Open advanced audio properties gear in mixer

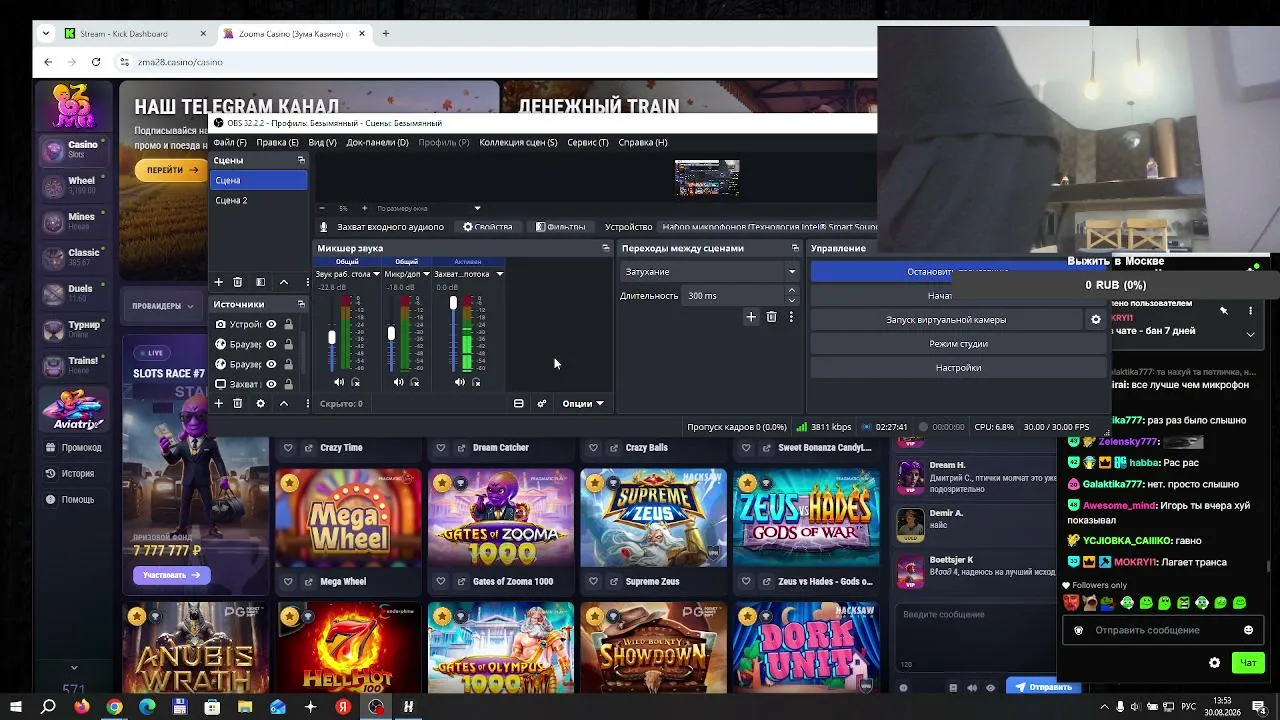click(x=542, y=403)
